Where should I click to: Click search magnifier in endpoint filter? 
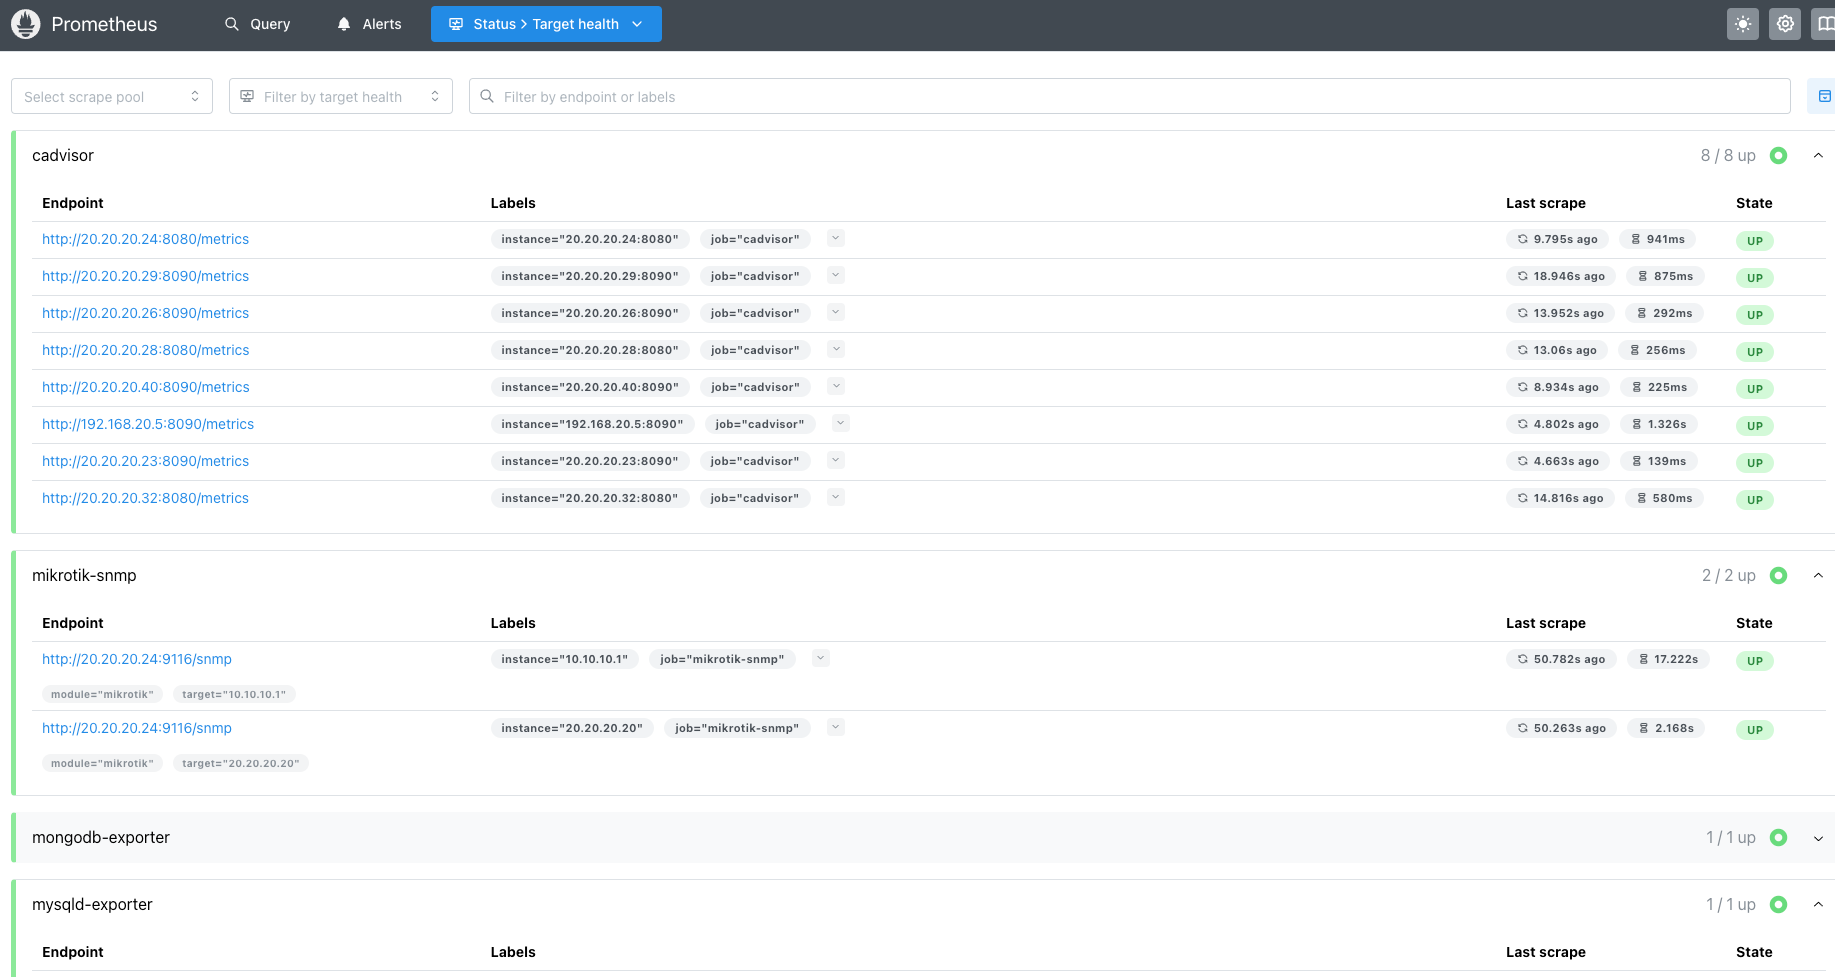[487, 96]
